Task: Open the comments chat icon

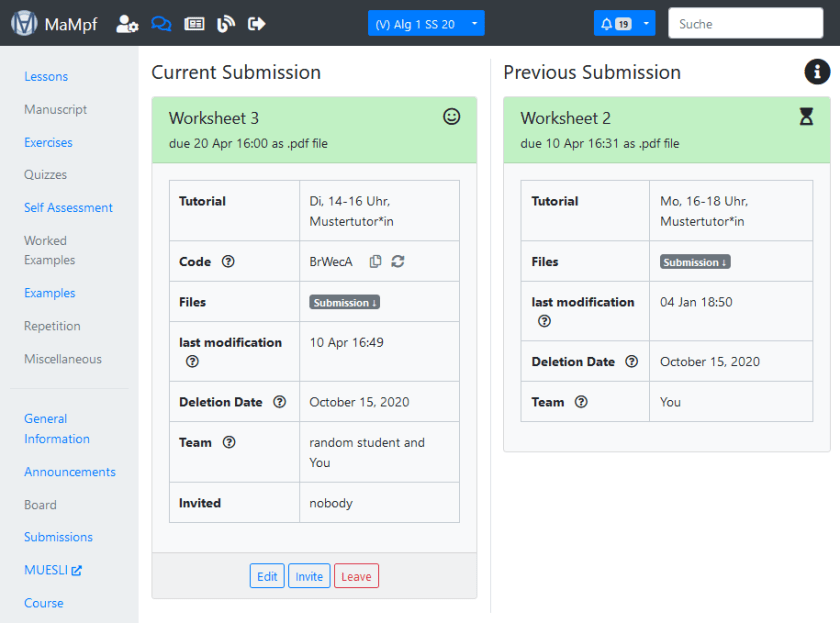Action: (161, 24)
